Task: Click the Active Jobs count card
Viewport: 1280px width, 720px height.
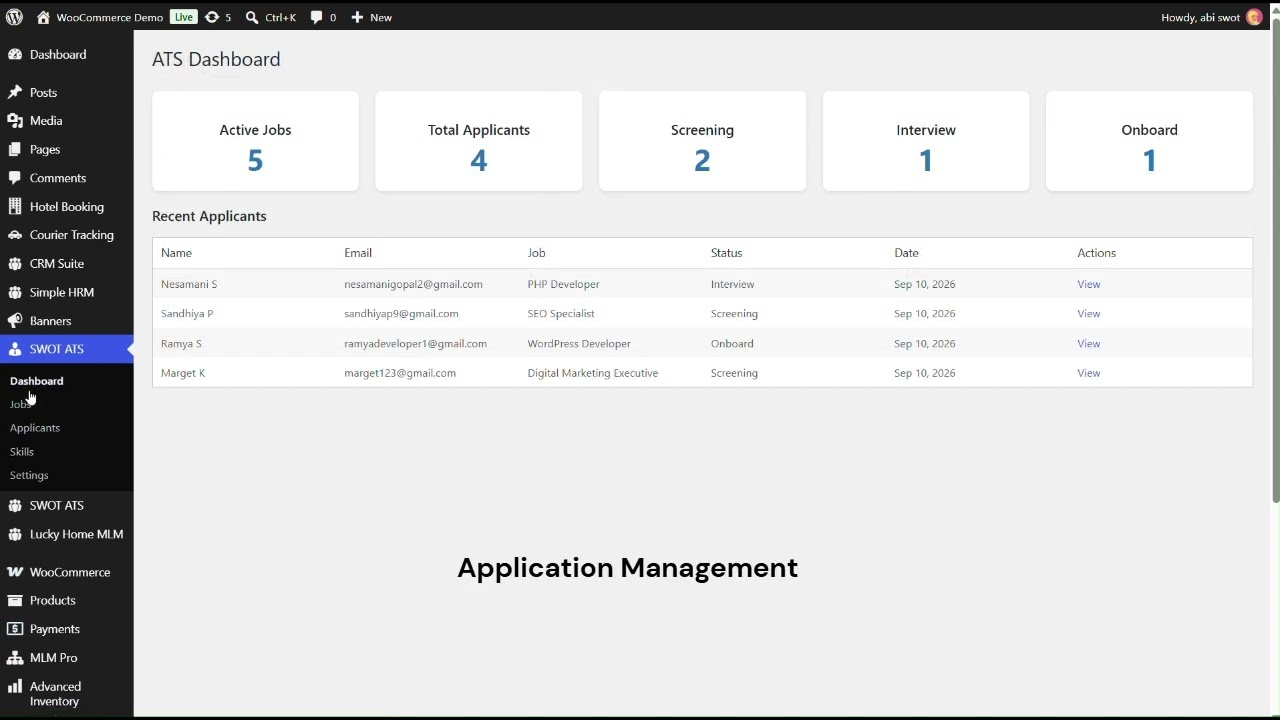Action: click(x=255, y=141)
